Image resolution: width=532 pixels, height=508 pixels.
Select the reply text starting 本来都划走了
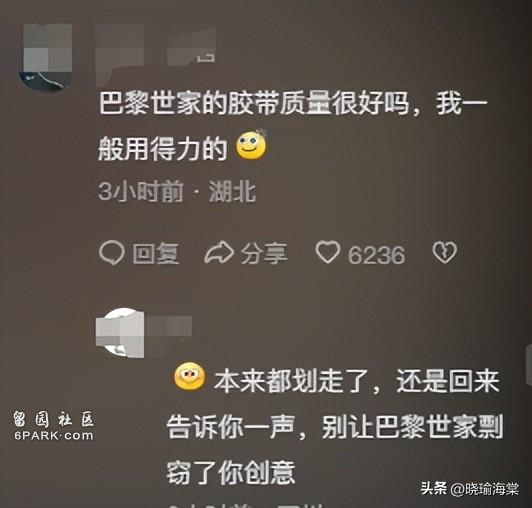335,426
